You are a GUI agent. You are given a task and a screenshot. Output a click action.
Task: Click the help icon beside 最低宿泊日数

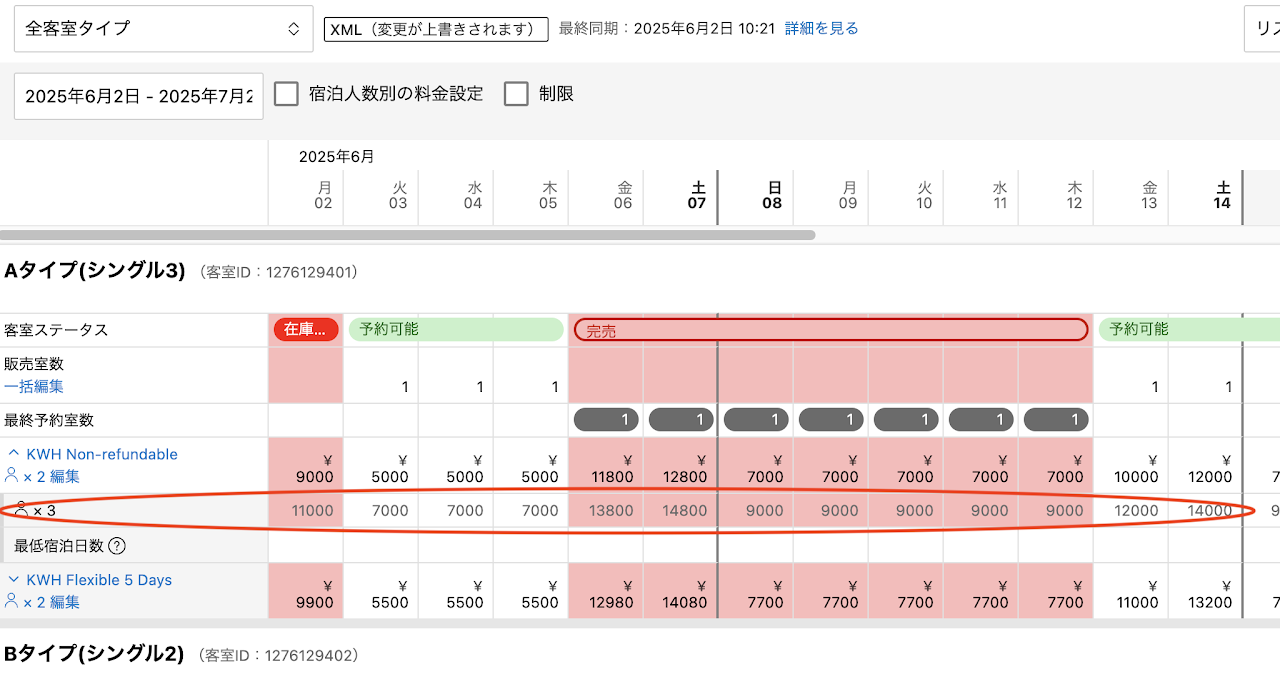point(117,546)
